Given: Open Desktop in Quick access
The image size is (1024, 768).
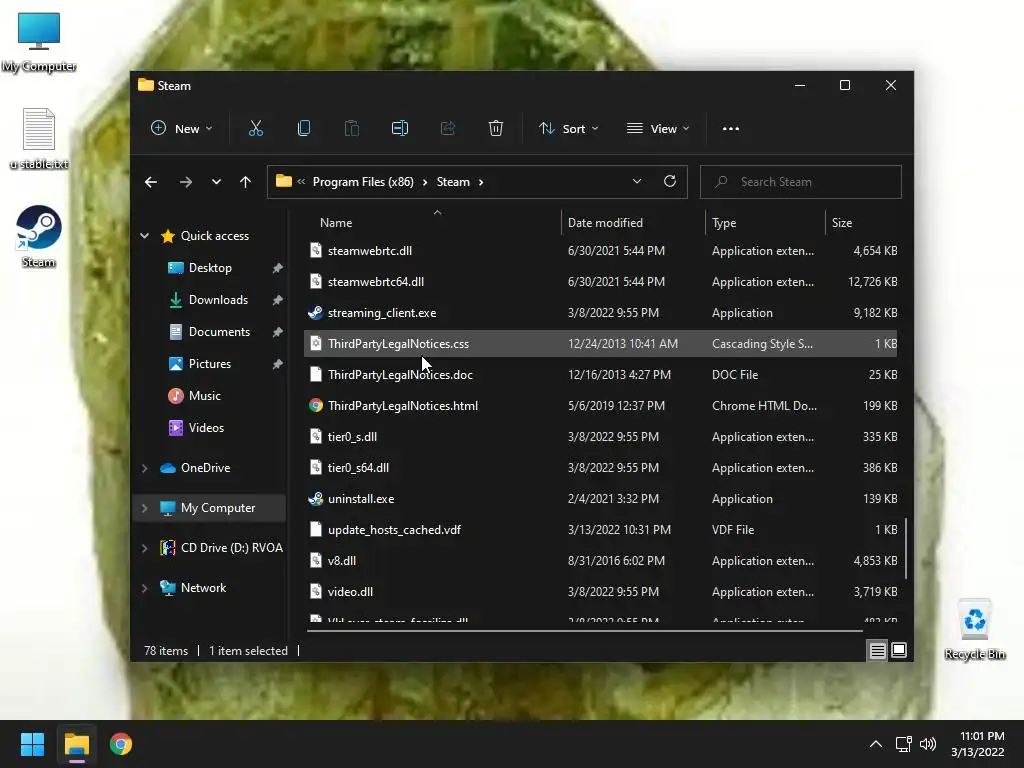Looking at the screenshot, I should pyautogui.click(x=210, y=268).
